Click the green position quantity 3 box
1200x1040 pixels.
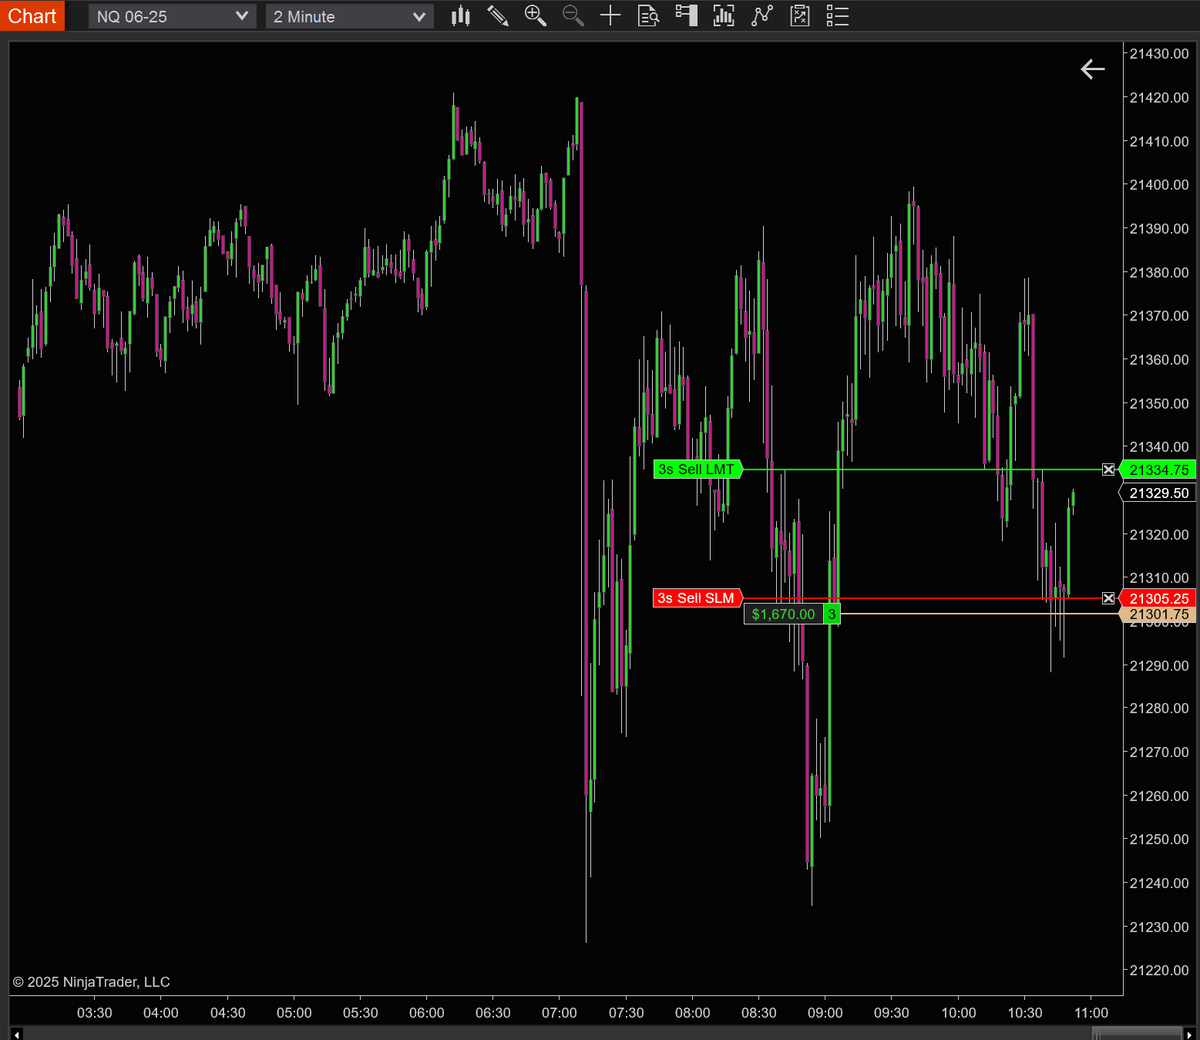[832, 614]
